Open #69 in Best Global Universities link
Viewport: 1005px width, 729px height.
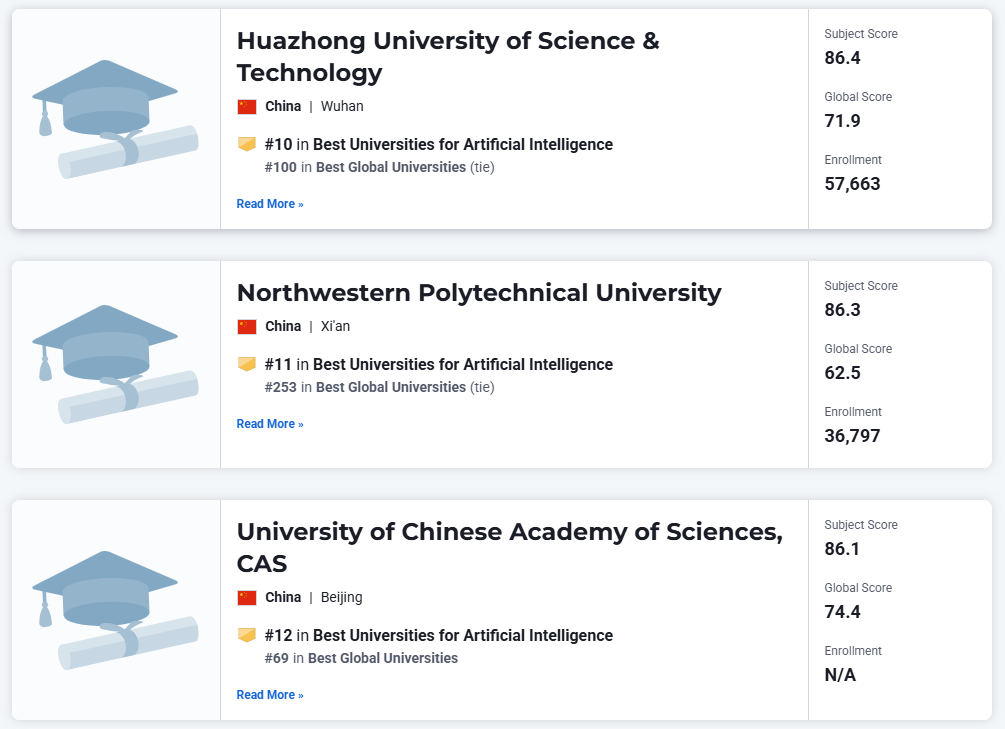pyautogui.click(x=361, y=658)
